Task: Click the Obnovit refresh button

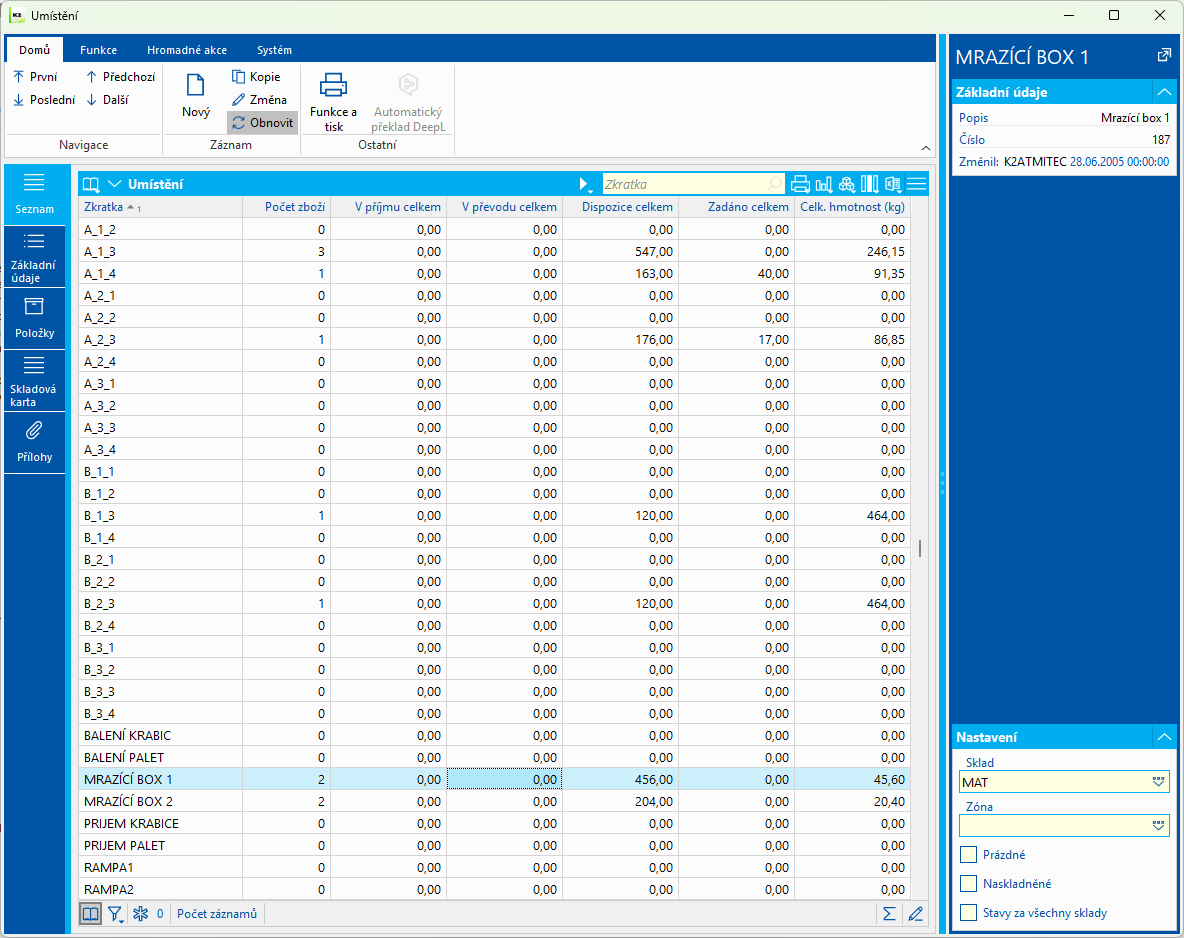Action: tap(263, 123)
